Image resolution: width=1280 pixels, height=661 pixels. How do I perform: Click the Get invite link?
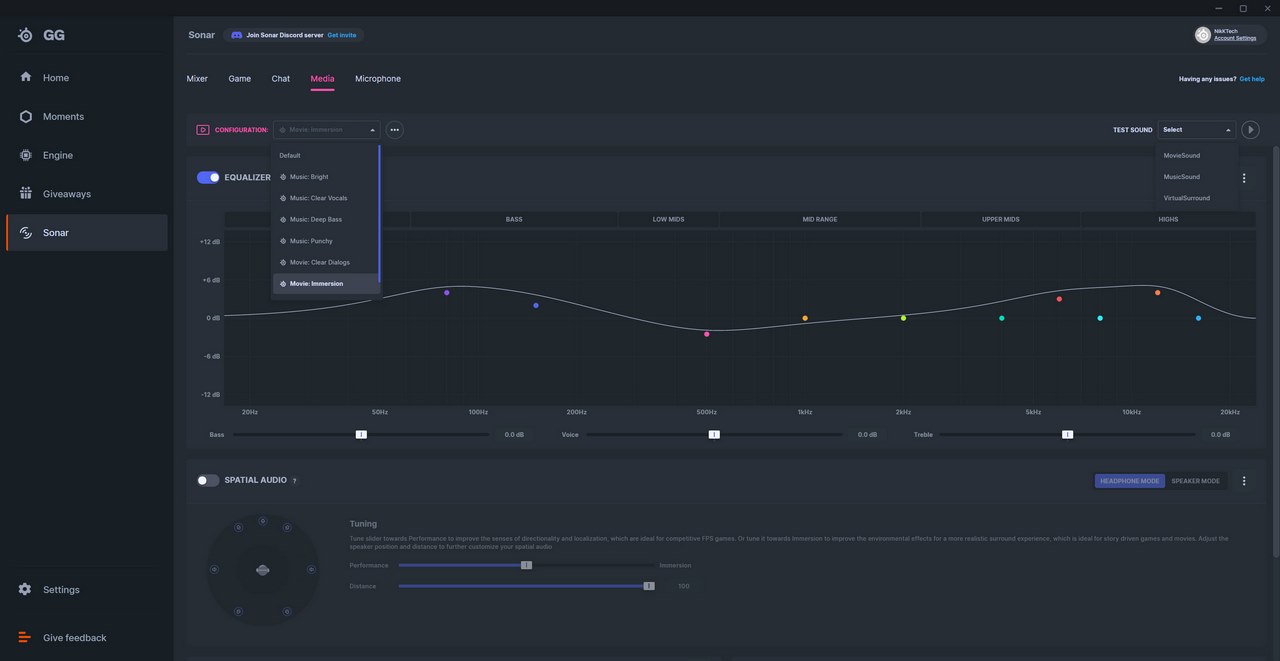pos(342,35)
